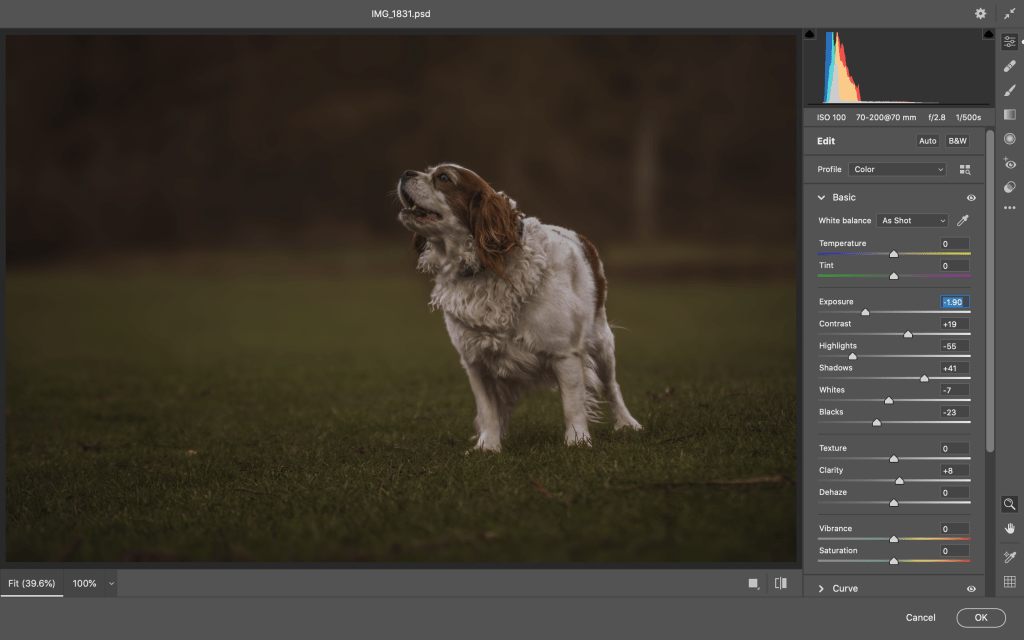This screenshot has width=1024, height=640.
Task: Open the Radial Filter tool
Action: (1010, 139)
